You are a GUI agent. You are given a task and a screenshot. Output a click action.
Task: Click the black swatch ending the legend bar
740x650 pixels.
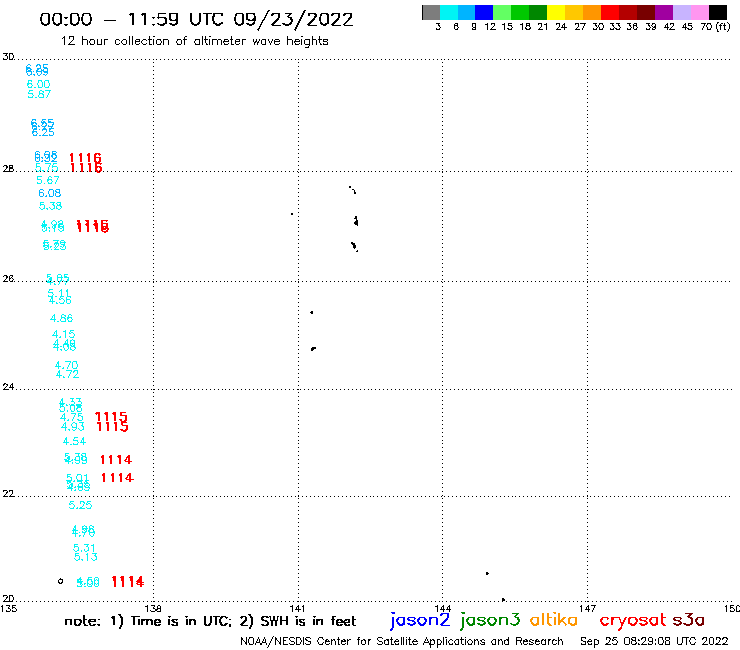(x=717, y=12)
